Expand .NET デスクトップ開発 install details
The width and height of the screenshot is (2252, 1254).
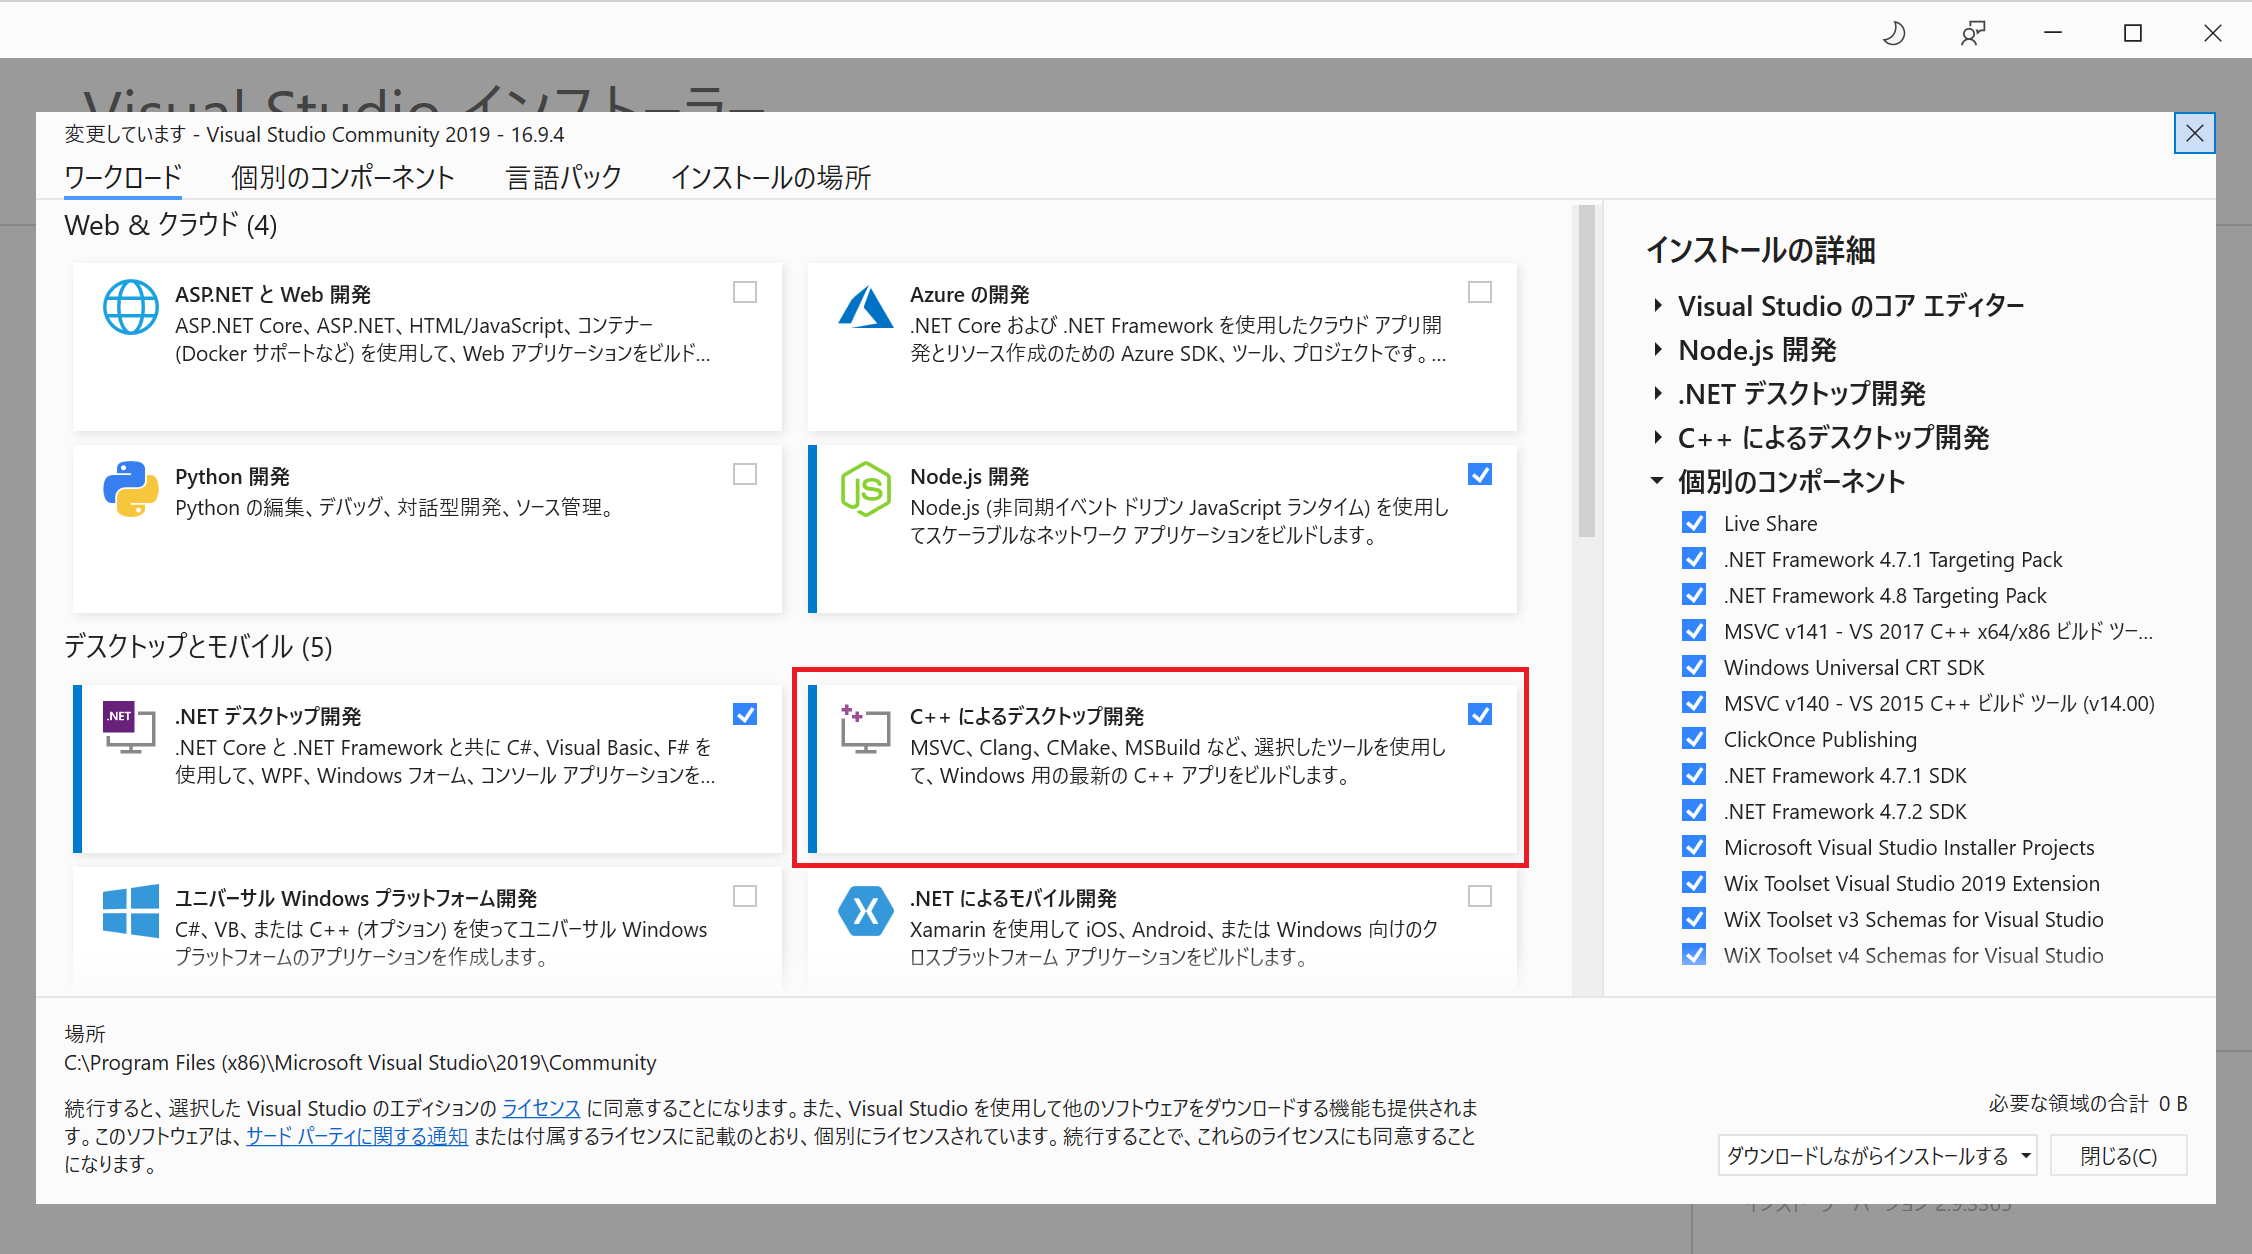[x=1658, y=393]
